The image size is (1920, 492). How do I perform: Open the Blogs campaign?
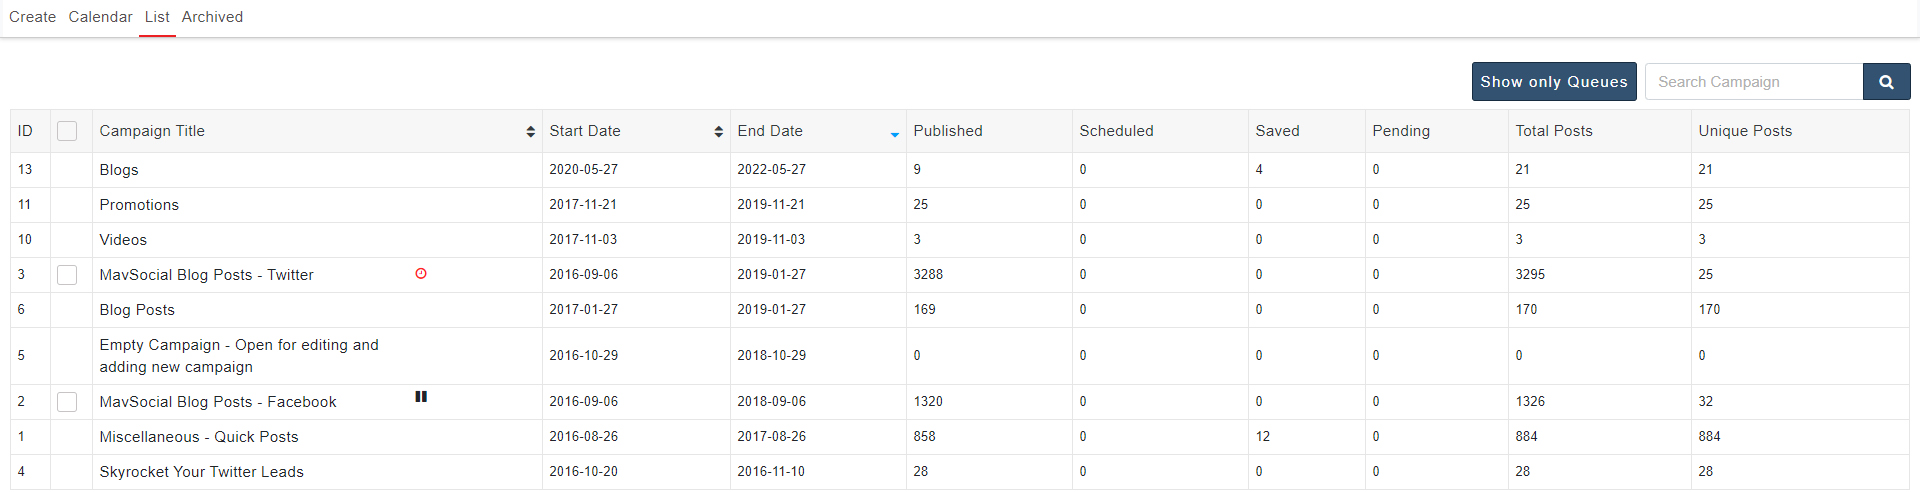[x=119, y=170]
